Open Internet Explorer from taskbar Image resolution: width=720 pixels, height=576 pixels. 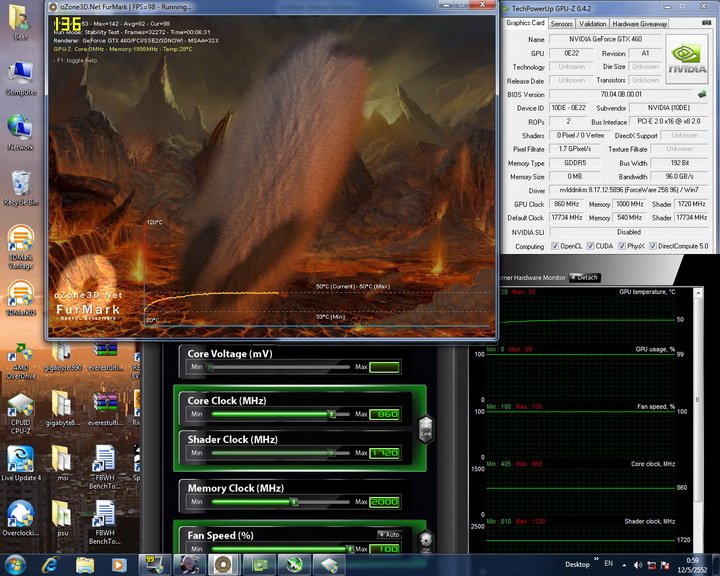click(x=50, y=565)
